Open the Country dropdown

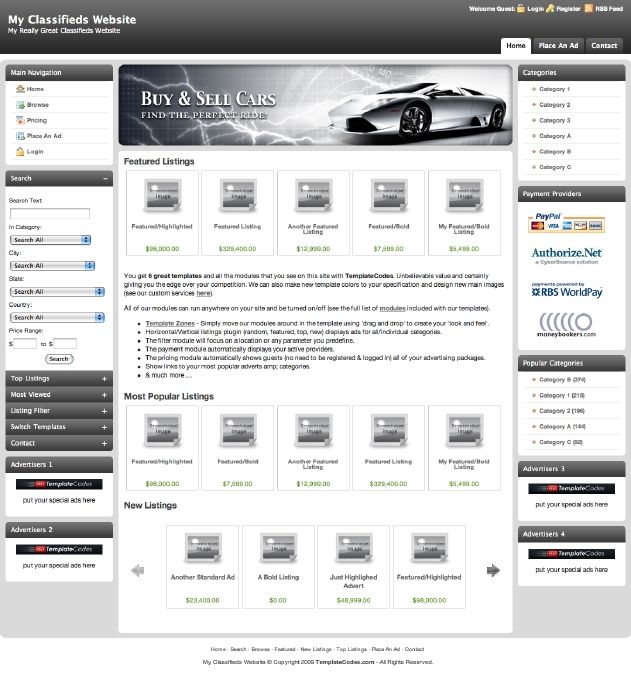click(x=51, y=317)
